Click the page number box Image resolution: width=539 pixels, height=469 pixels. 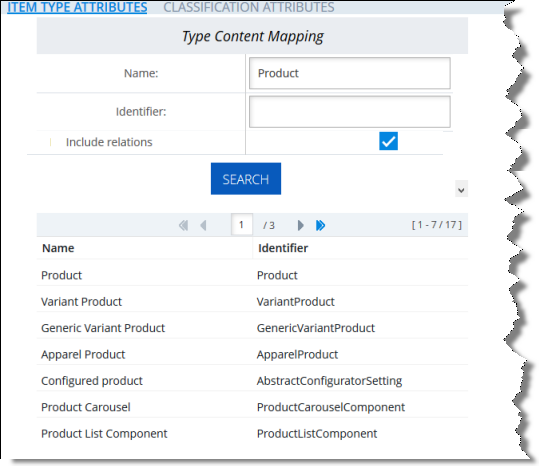point(241,225)
